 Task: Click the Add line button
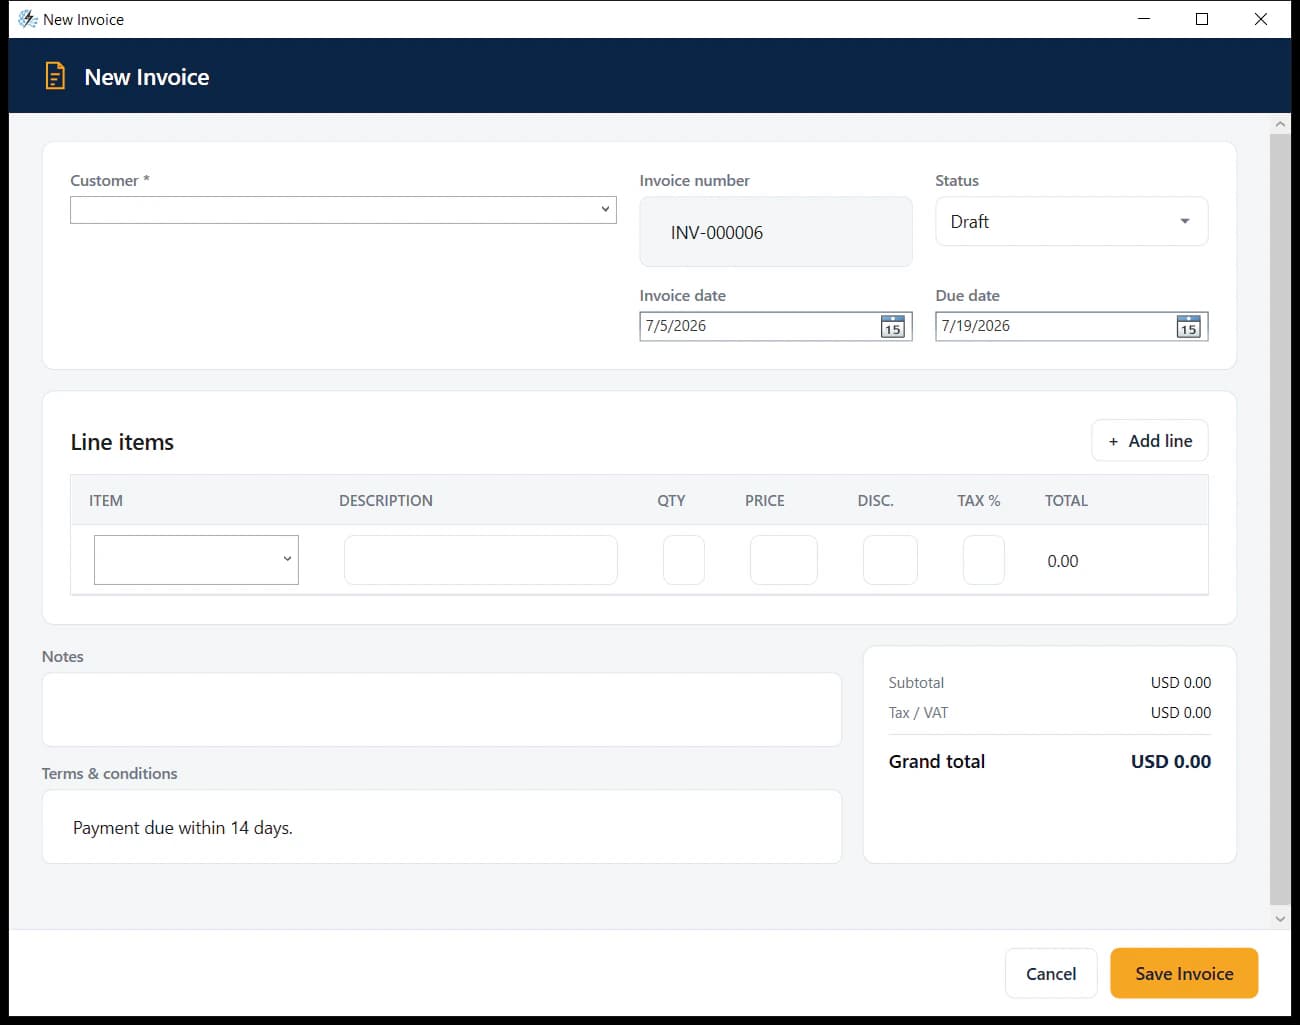coord(1149,441)
